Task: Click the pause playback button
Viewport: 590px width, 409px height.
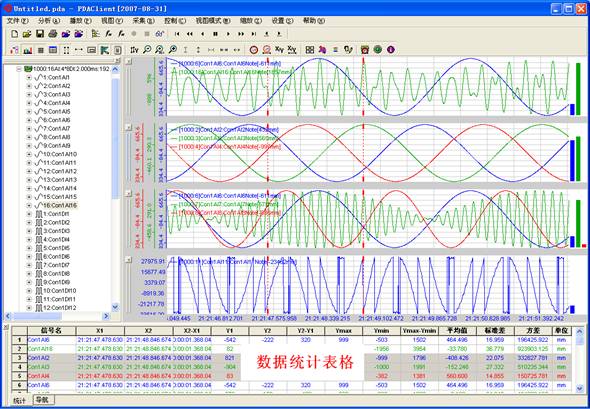Action: coord(216,34)
